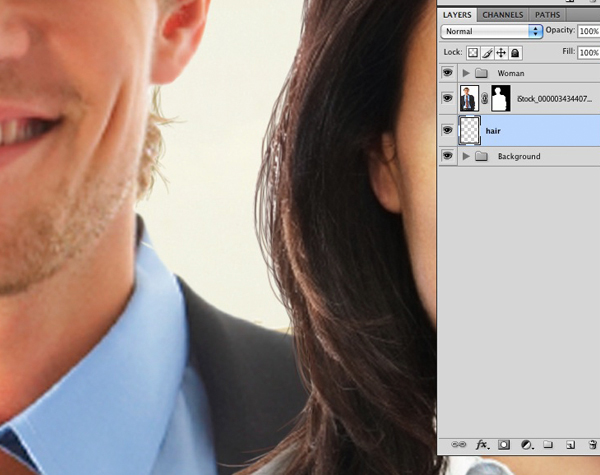The image size is (600, 475).
Task: Create a new layer
Action: pyautogui.click(x=570, y=444)
